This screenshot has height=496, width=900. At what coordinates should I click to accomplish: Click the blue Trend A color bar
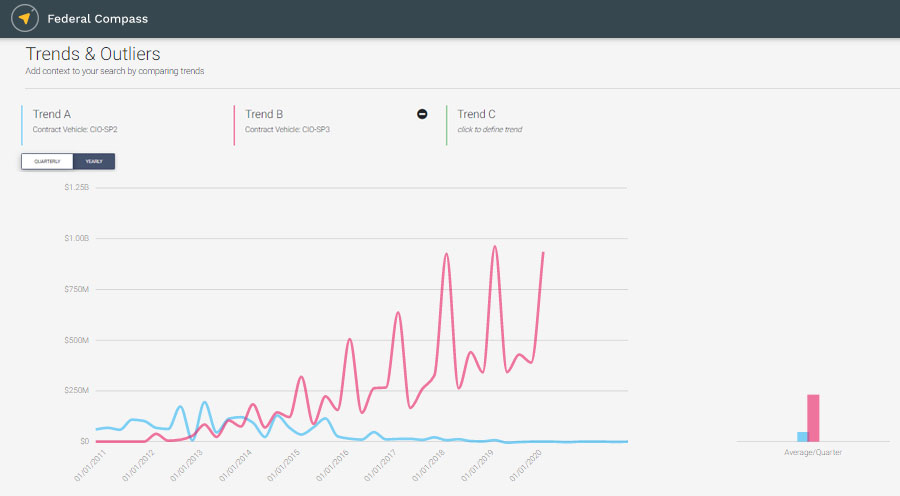pyautogui.click(x=22, y=125)
